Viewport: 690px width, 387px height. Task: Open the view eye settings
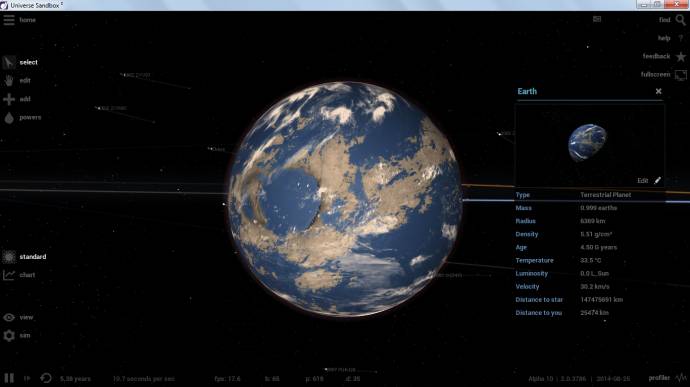point(9,317)
